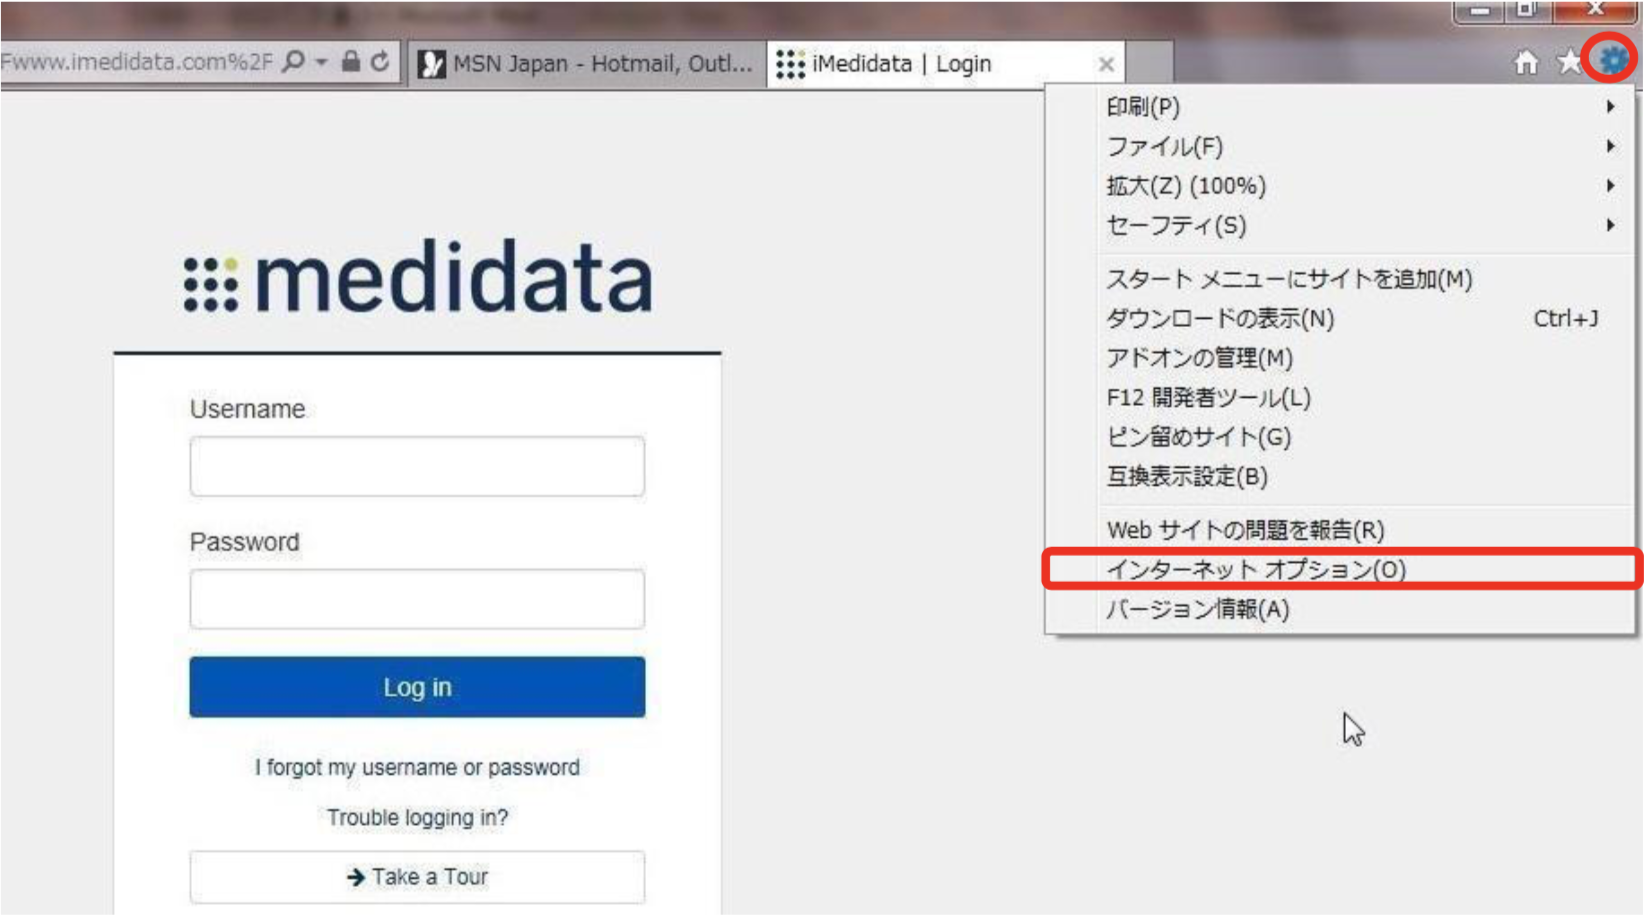View site security via the lock icon

point(350,60)
